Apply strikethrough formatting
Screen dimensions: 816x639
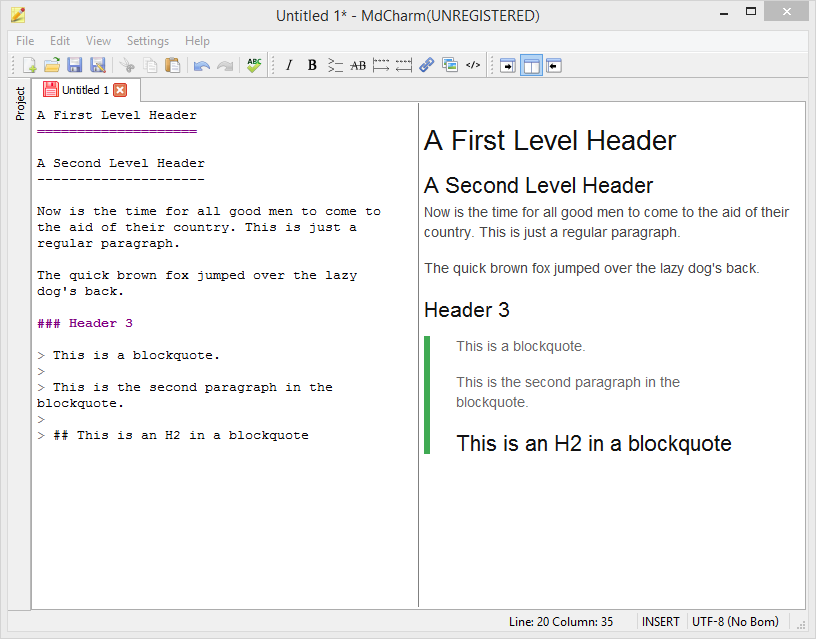(x=358, y=66)
